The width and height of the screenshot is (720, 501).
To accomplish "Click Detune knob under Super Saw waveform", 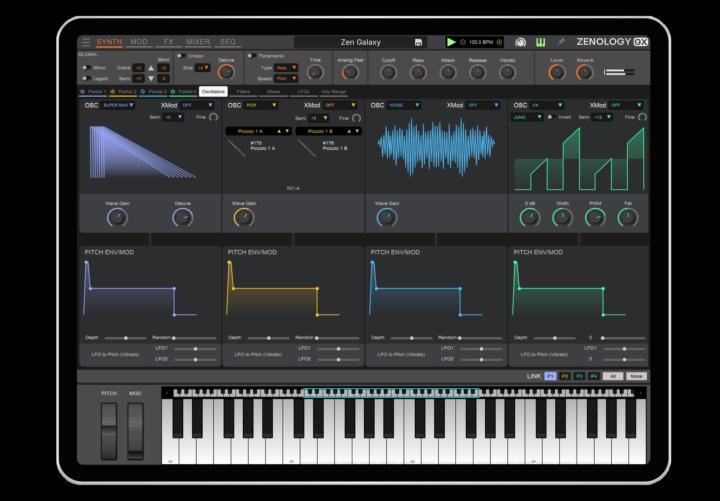I will (183, 218).
